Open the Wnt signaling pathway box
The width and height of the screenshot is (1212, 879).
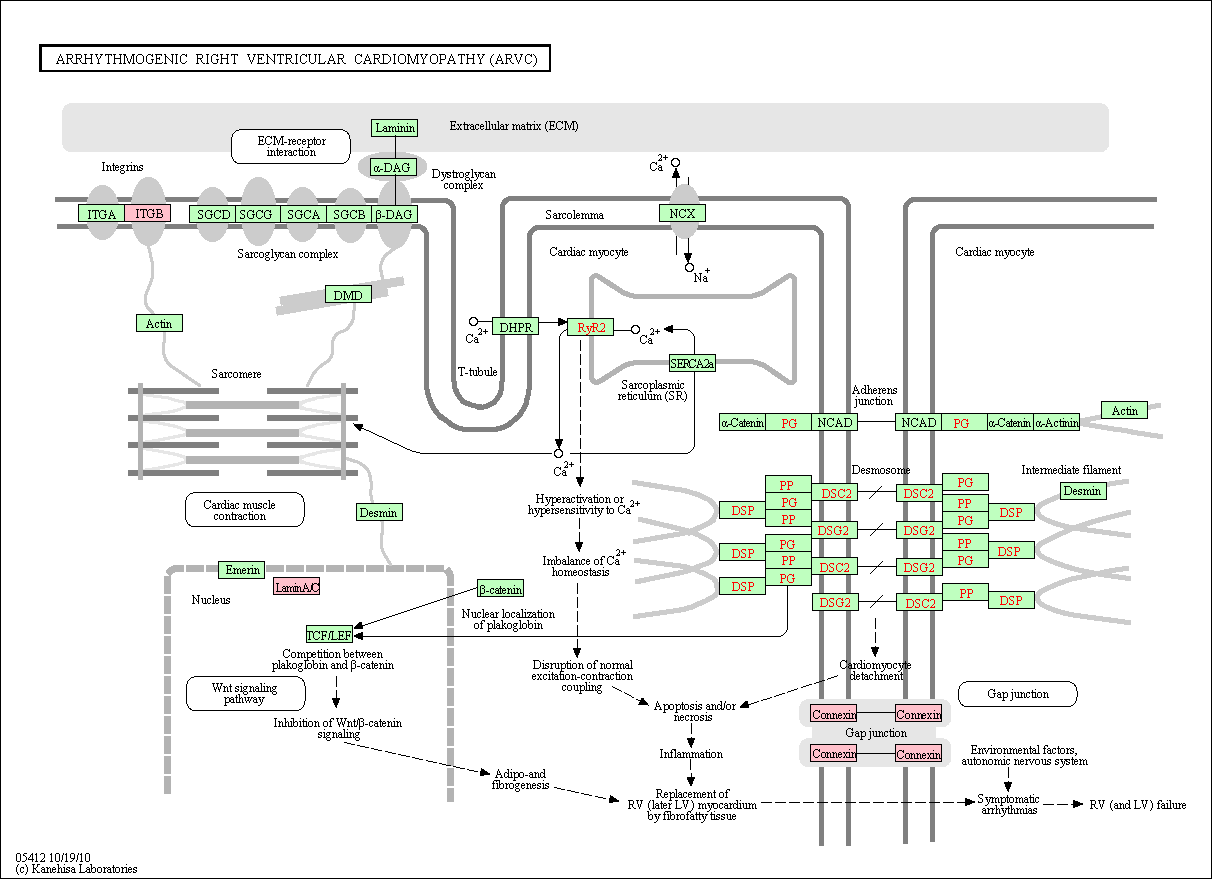click(x=245, y=694)
